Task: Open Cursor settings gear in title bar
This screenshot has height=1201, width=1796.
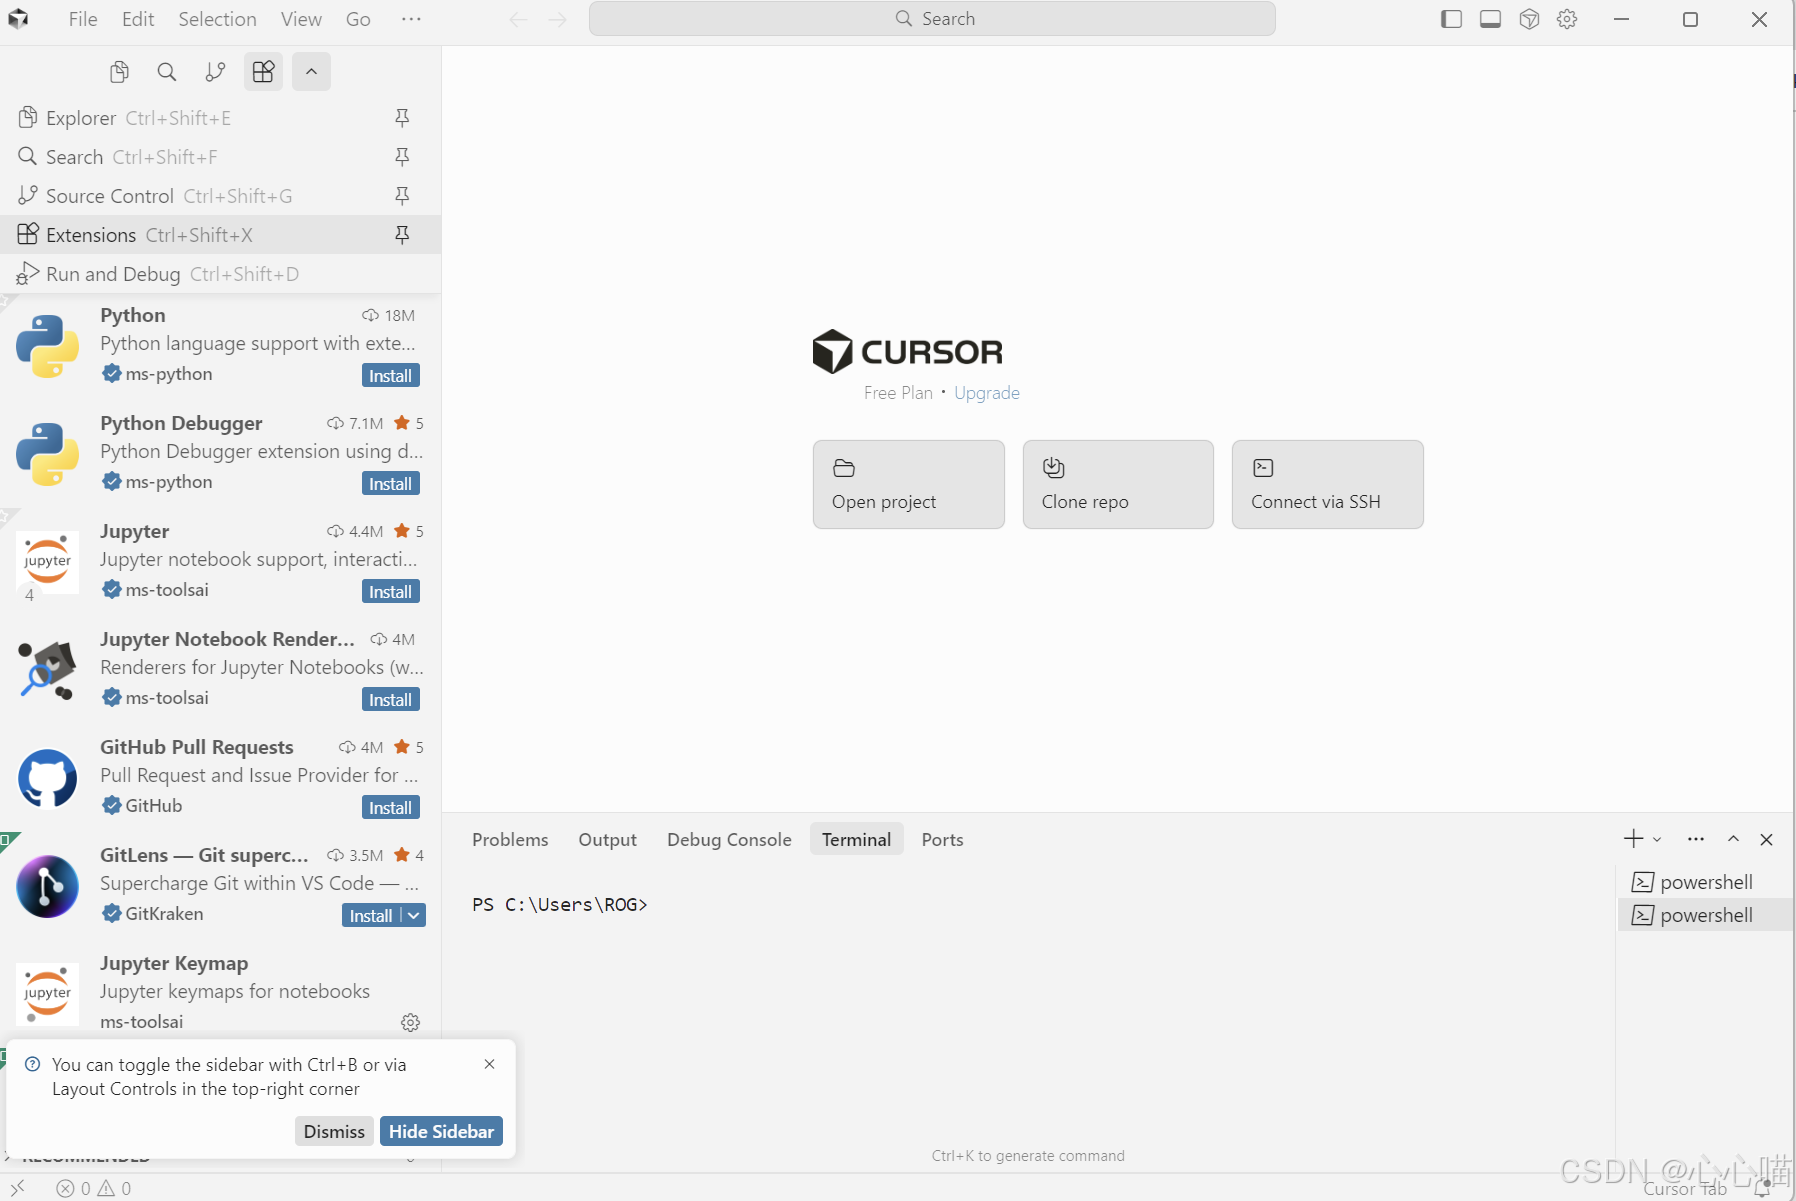Action: click(1567, 19)
